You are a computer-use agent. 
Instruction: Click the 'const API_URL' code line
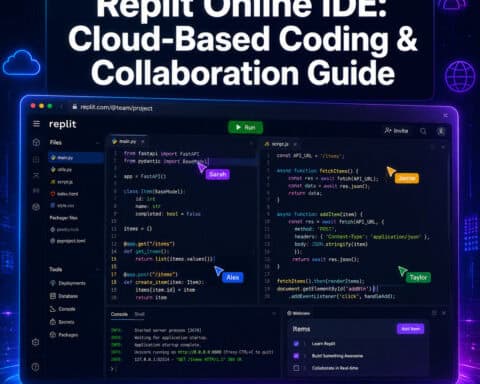310,156
